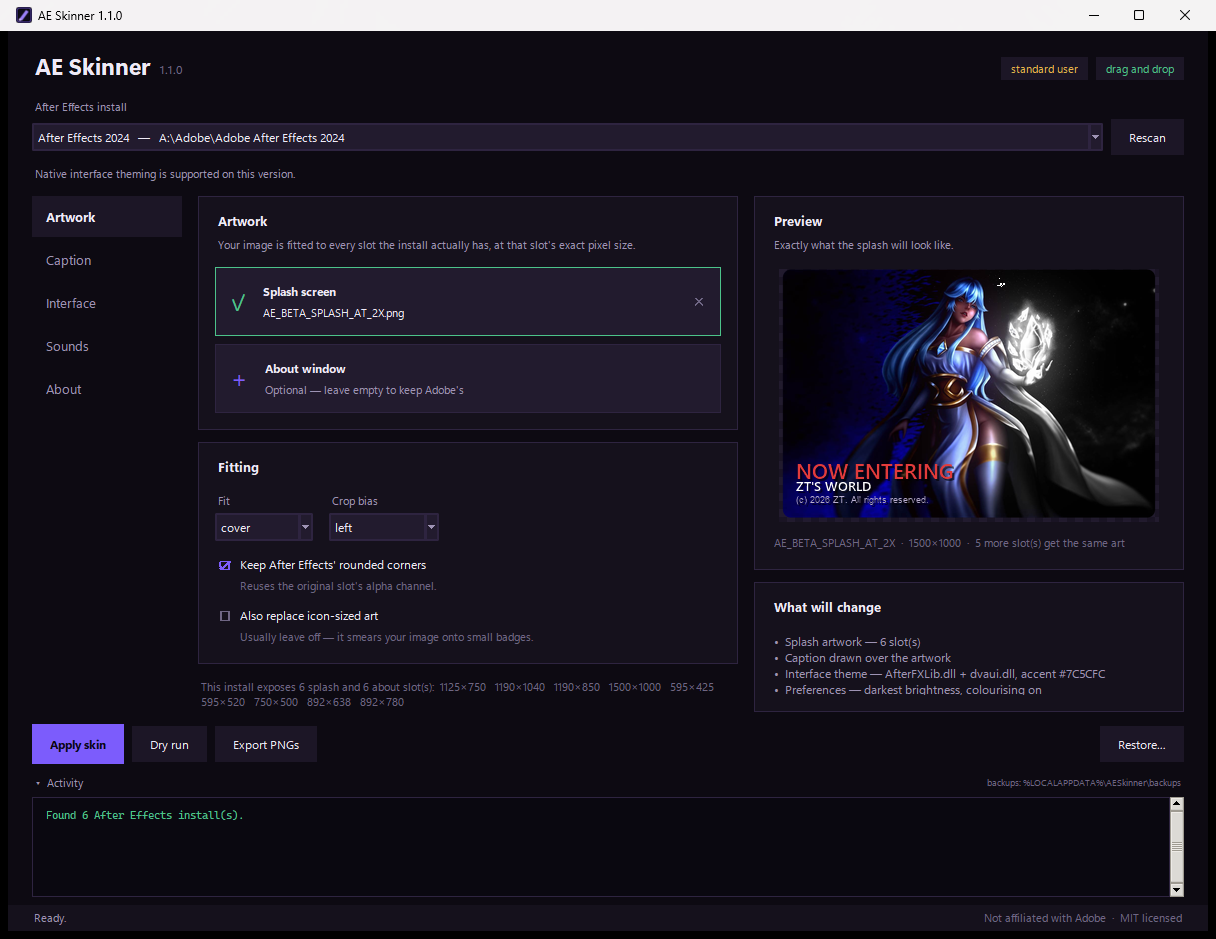1216x939 pixels.
Task: Click the AE Skinner app icon in title bar
Action: (x=22, y=15)
